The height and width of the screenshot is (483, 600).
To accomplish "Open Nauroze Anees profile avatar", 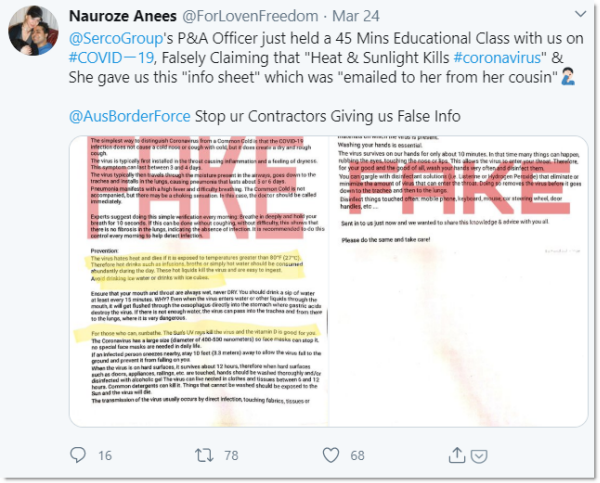I will point(33,31).
